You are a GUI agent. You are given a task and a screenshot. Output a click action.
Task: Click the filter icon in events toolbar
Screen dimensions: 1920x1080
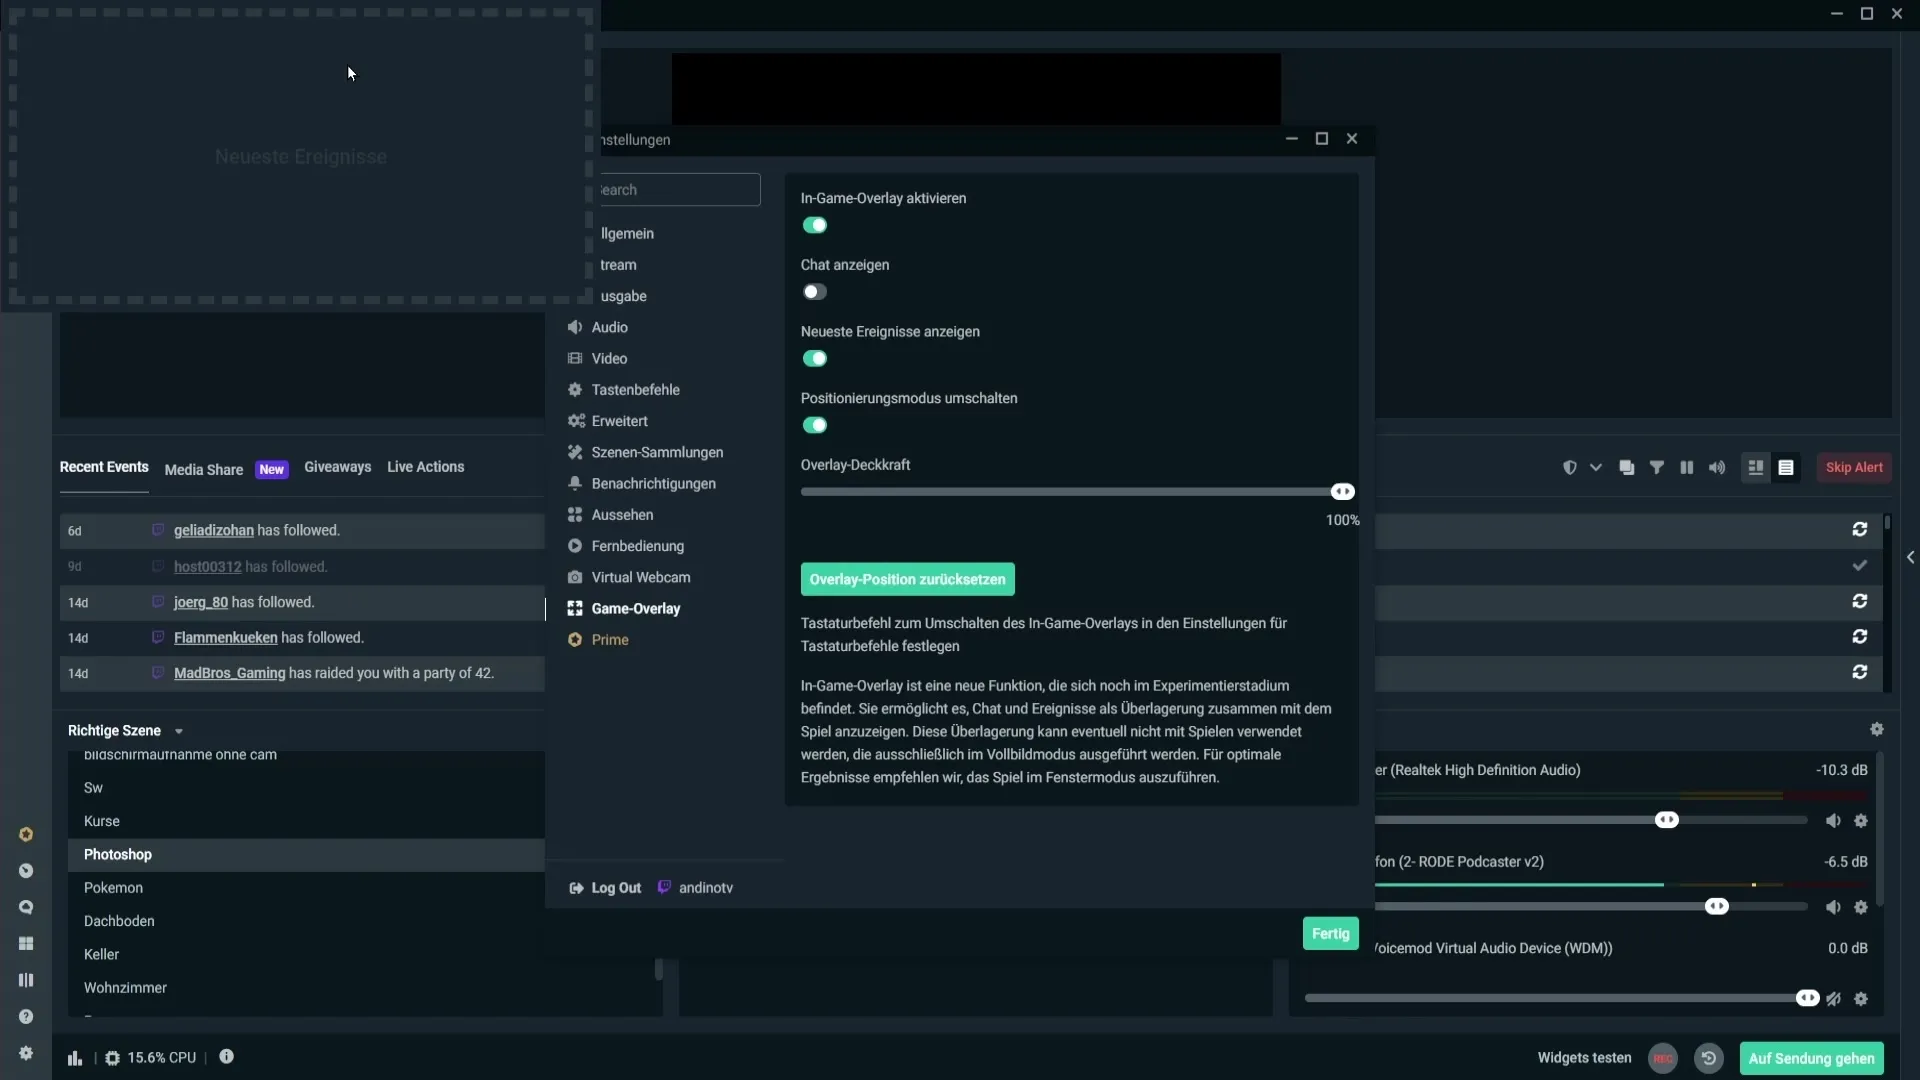pyautogui.click(x=1658, y=467)
